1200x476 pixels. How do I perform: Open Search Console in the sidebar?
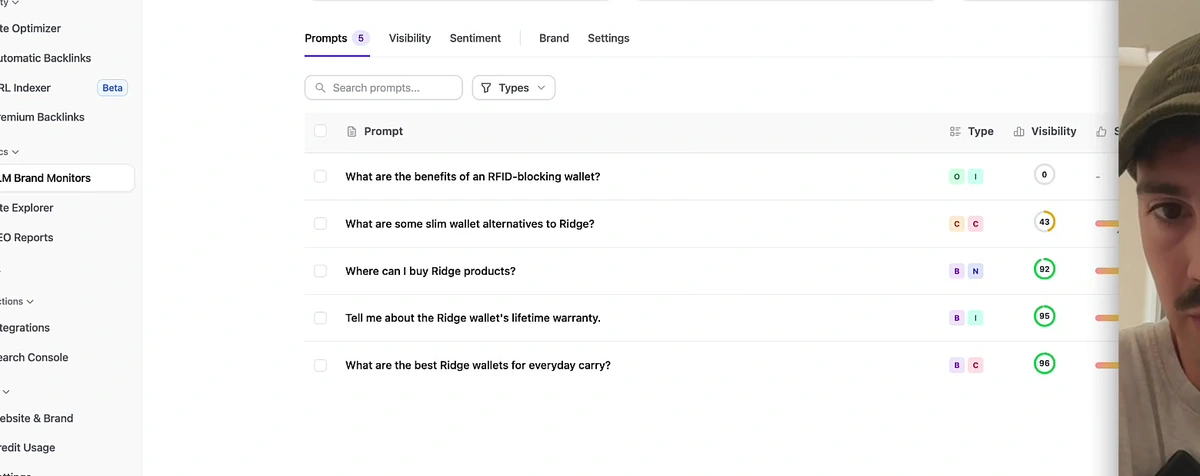click(36, 358)
